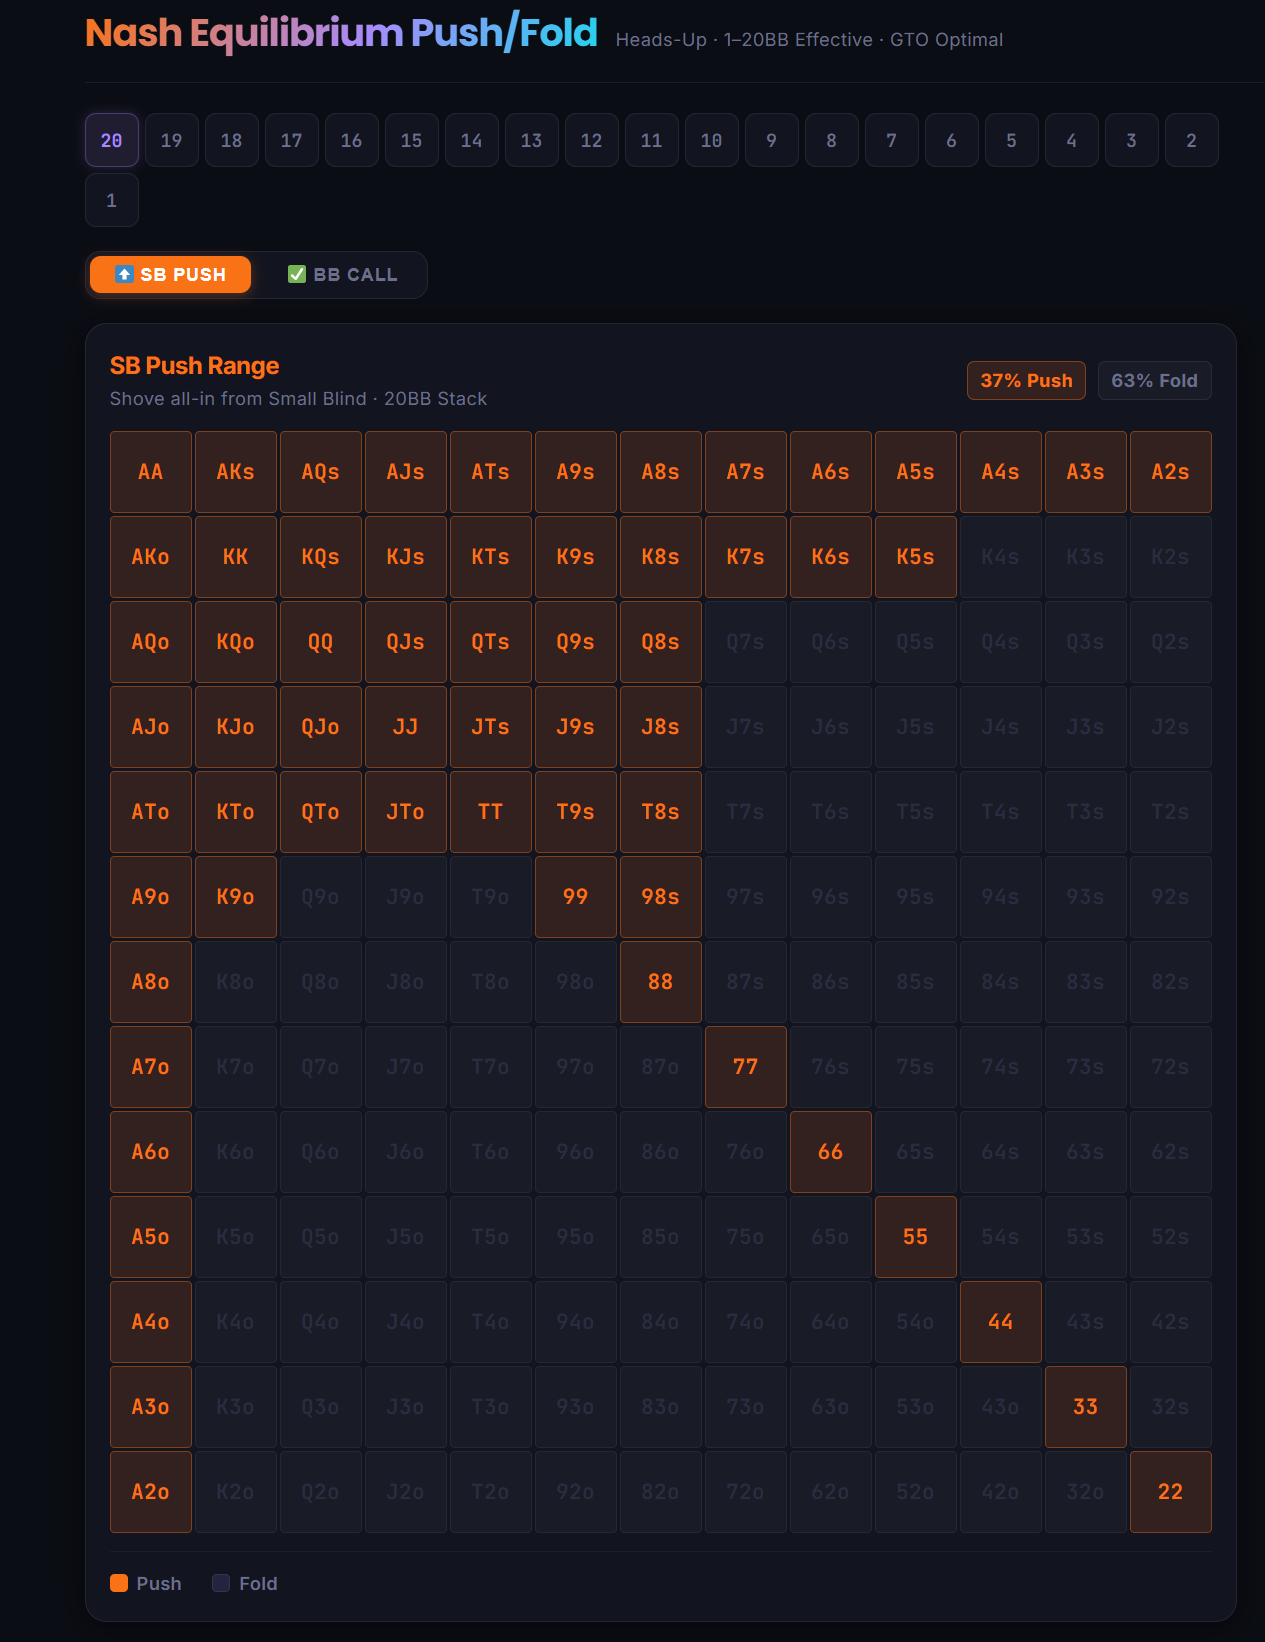Click the SB Push Range heading

195,366
